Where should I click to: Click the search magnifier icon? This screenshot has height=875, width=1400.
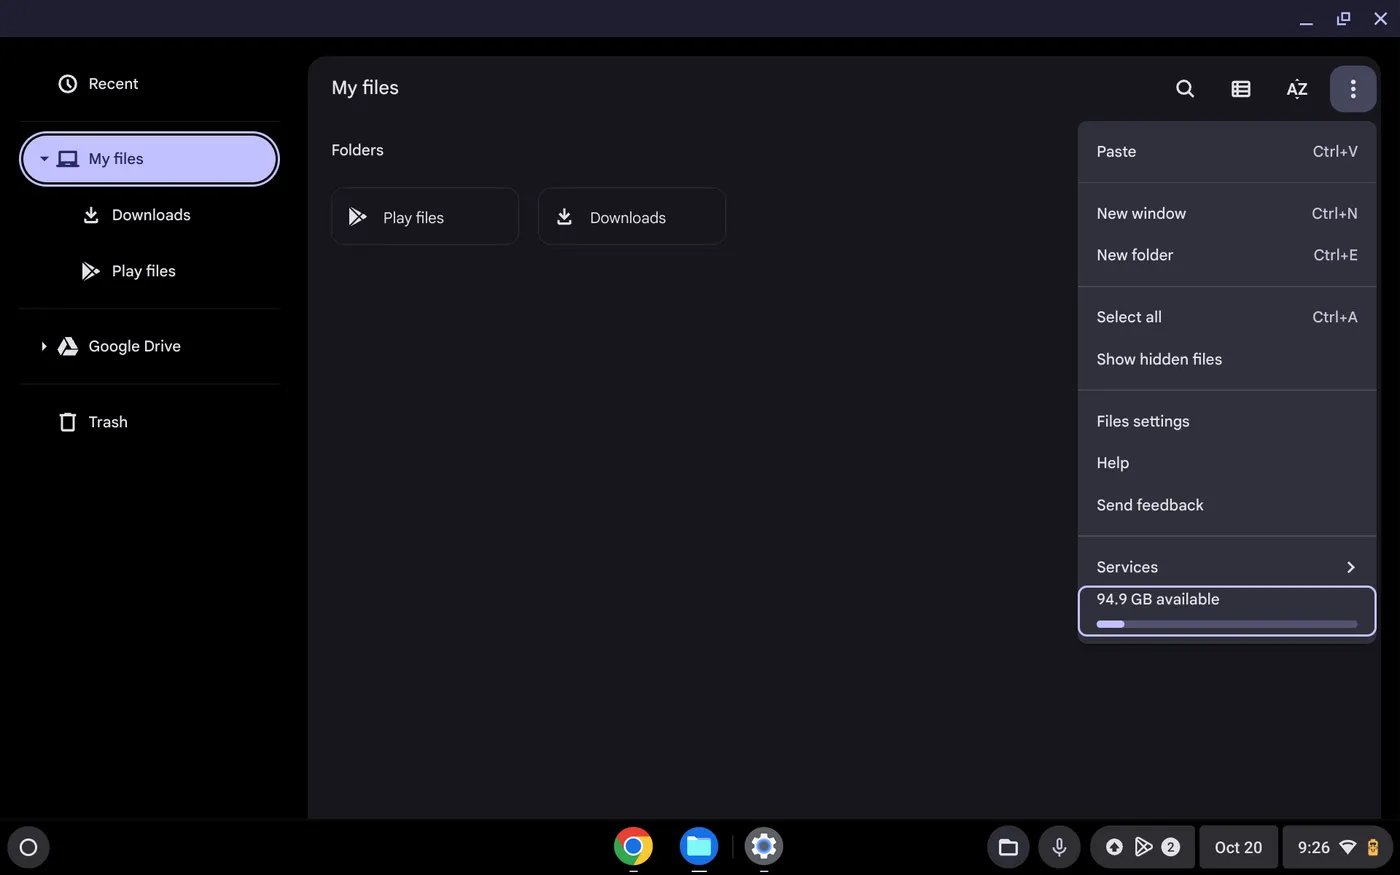(x=1185, y=89)
